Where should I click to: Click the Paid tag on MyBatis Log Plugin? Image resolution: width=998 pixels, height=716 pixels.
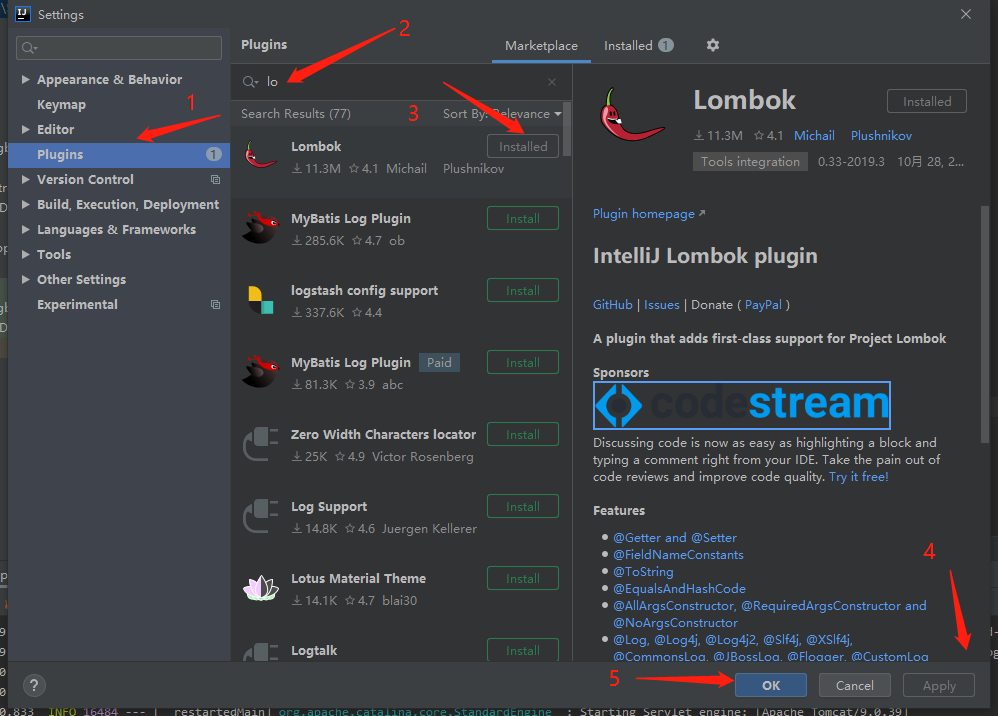pyautogui.click(x=439, y=363)
